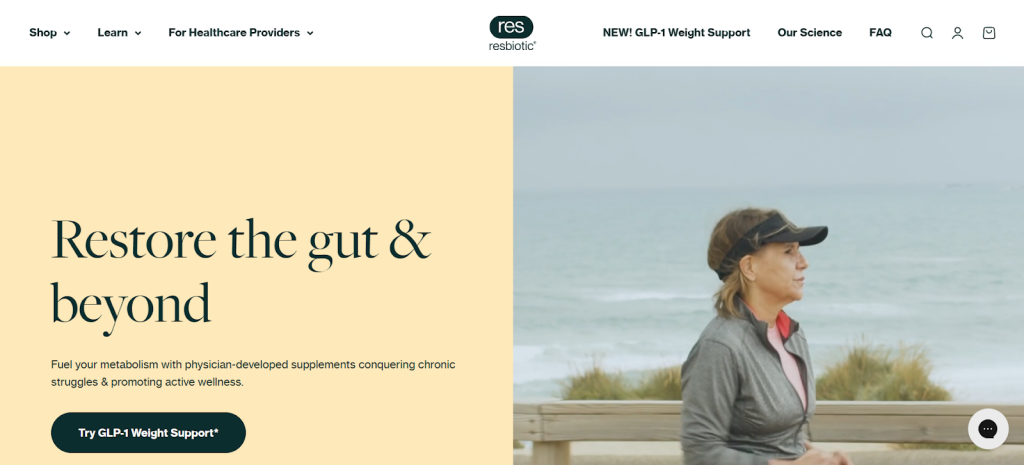The width and height of the screenshot is (1024, 465).
Task: Open the shopping cart bag icon
Action: pyautogui.click(x=989, y=33)
